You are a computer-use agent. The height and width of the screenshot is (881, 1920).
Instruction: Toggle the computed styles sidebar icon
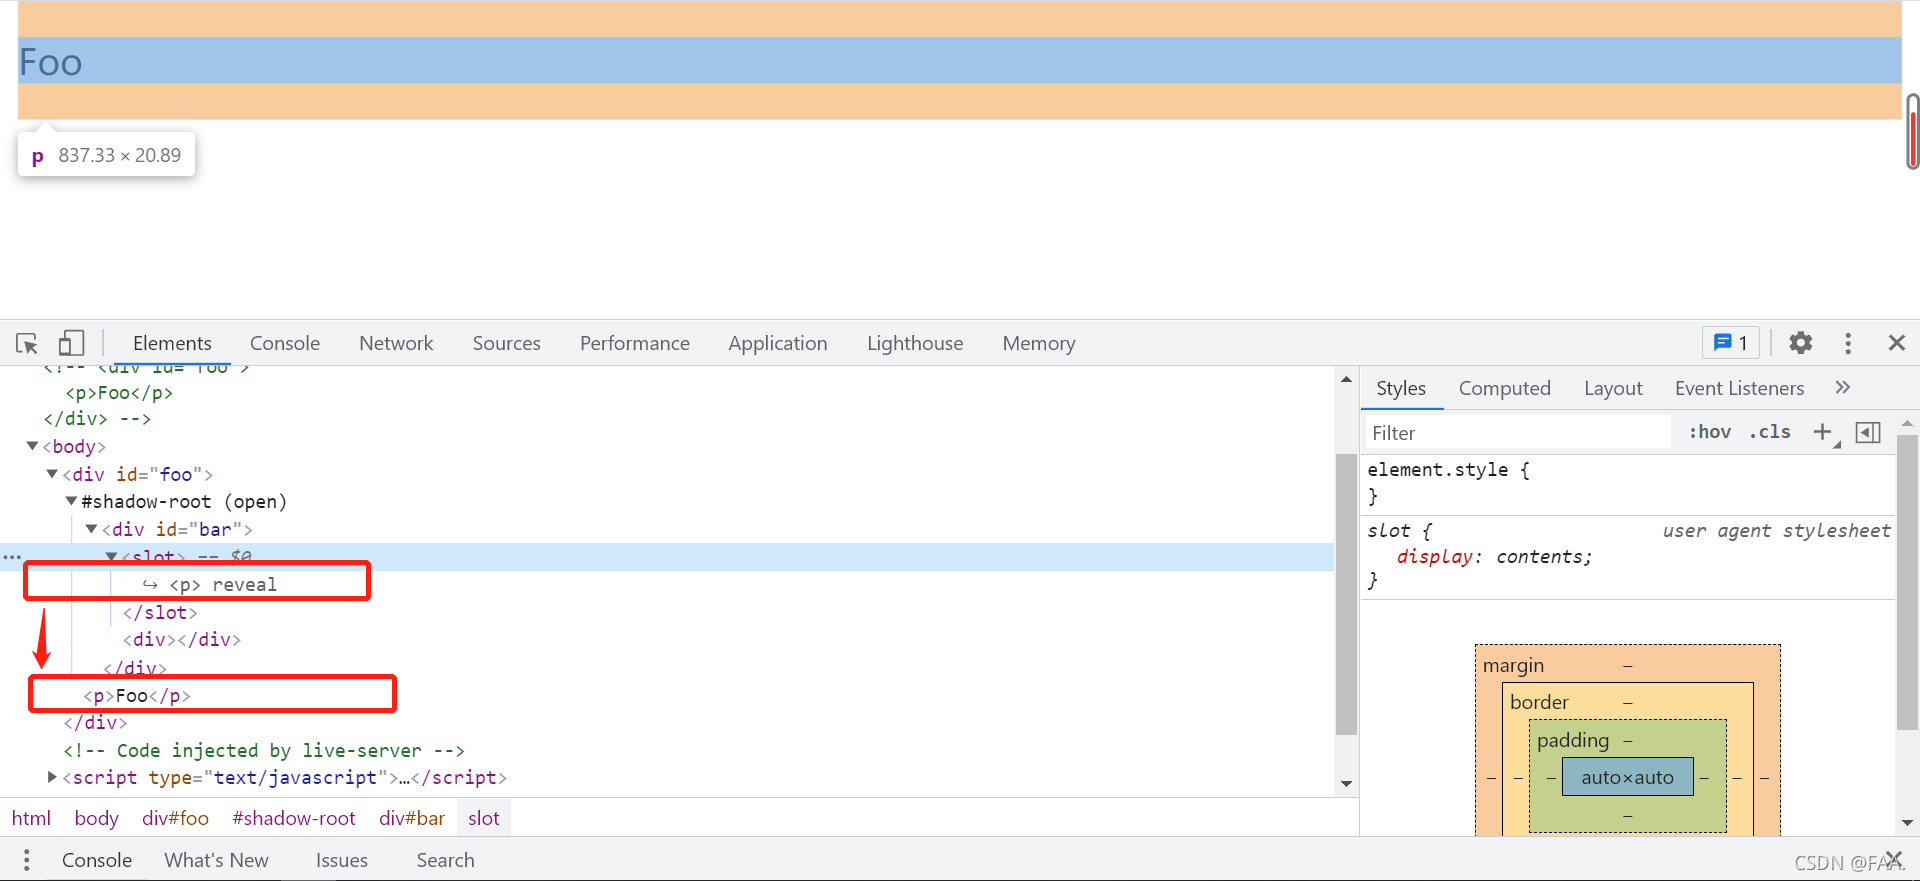[x=1868, y=432]
